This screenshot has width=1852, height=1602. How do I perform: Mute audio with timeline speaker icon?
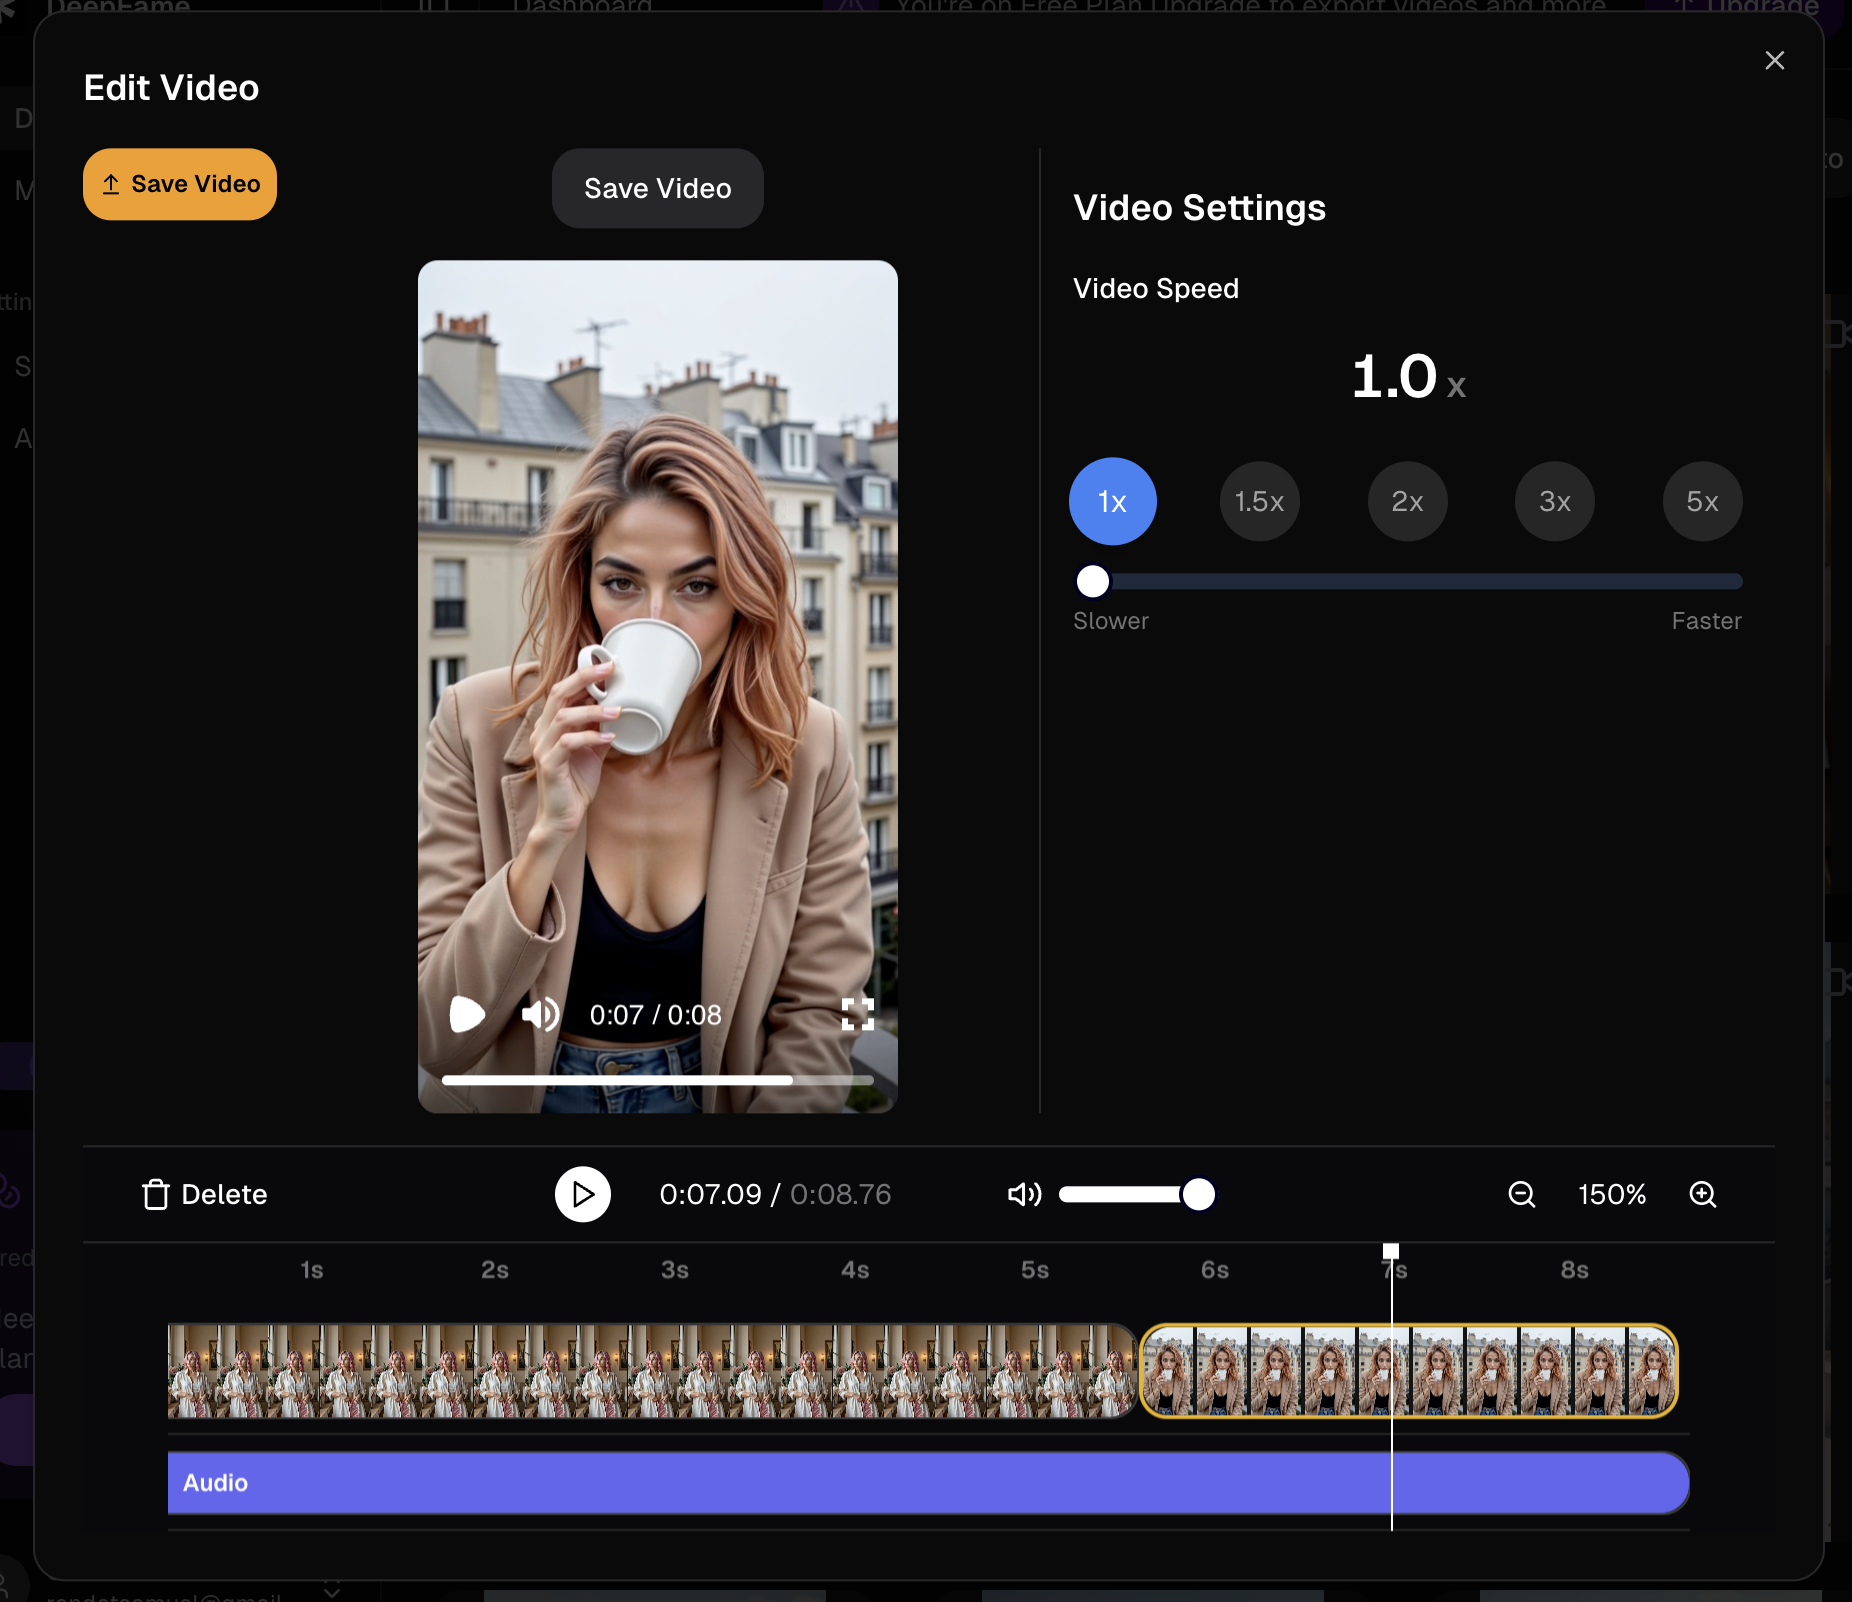(x=1024, y=1194)
